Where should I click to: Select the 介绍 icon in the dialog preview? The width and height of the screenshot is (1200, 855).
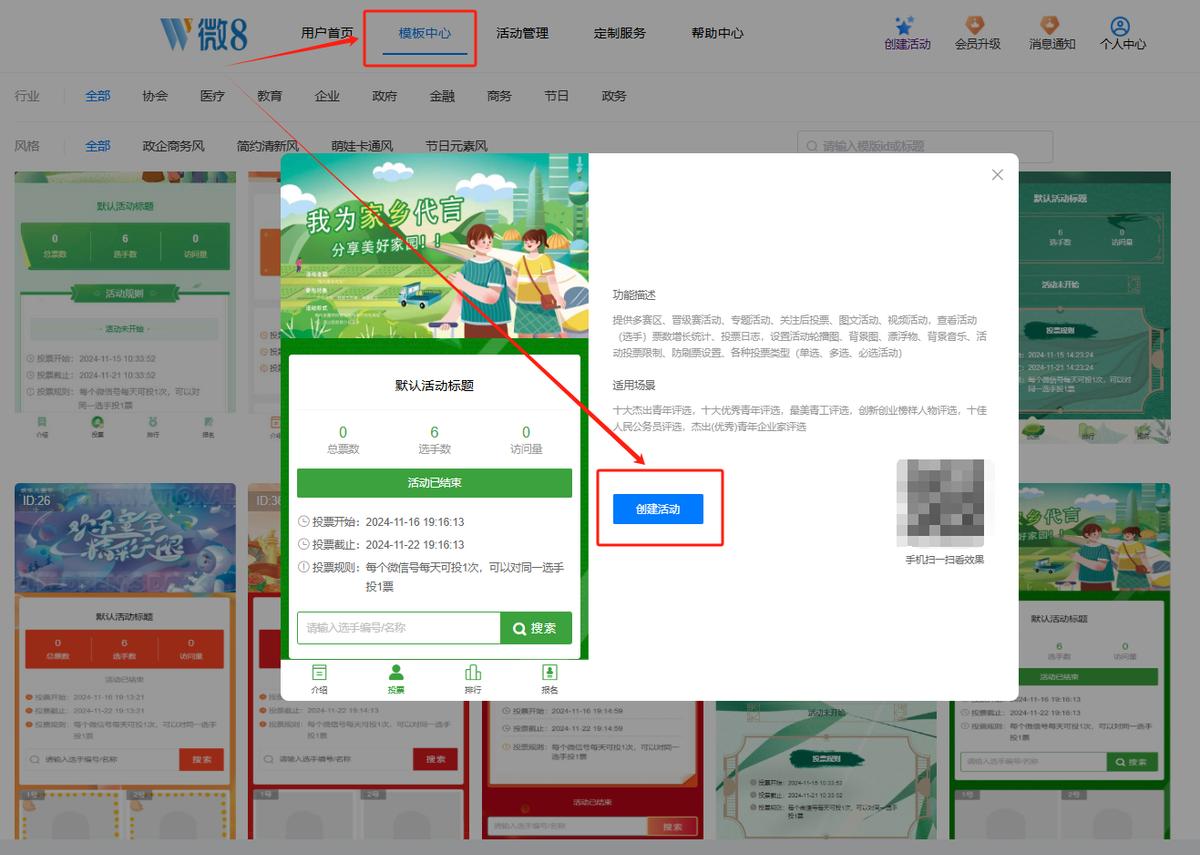pyautogui.click(x=319, y=673)
